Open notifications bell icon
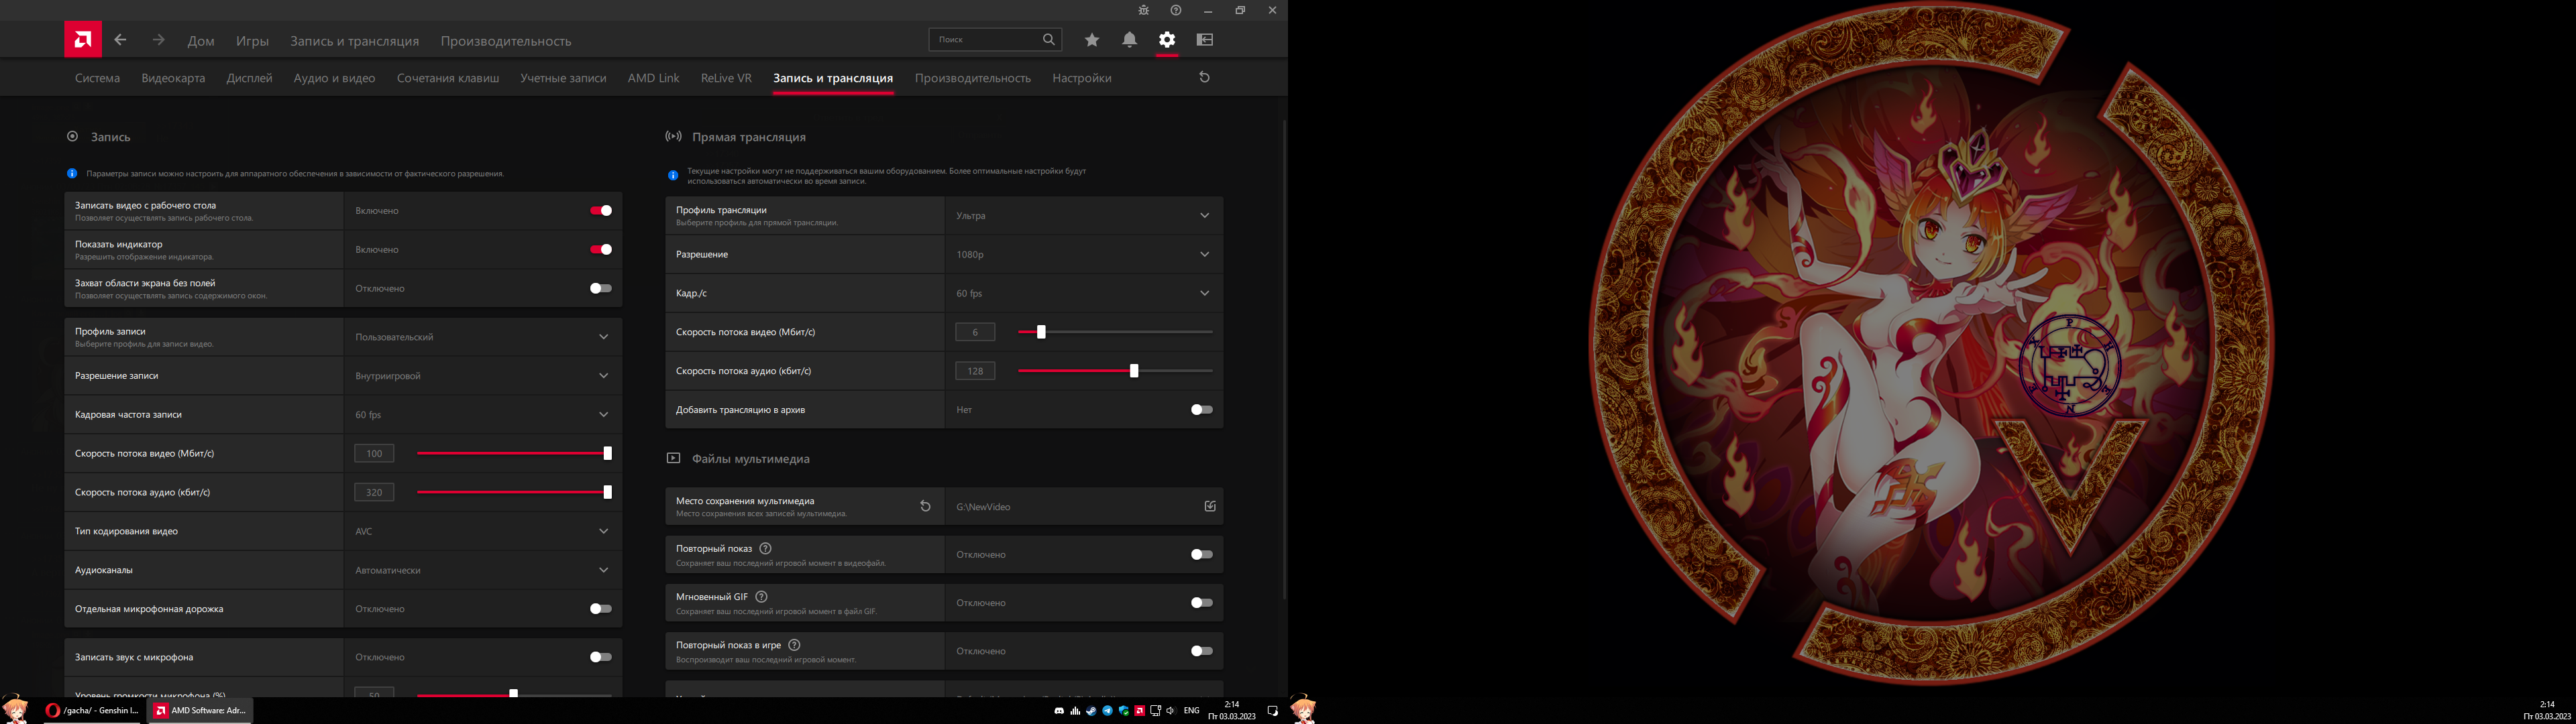Image resolution: width=2576 pixels, height=724 pixels. [x=1129, y=40]
